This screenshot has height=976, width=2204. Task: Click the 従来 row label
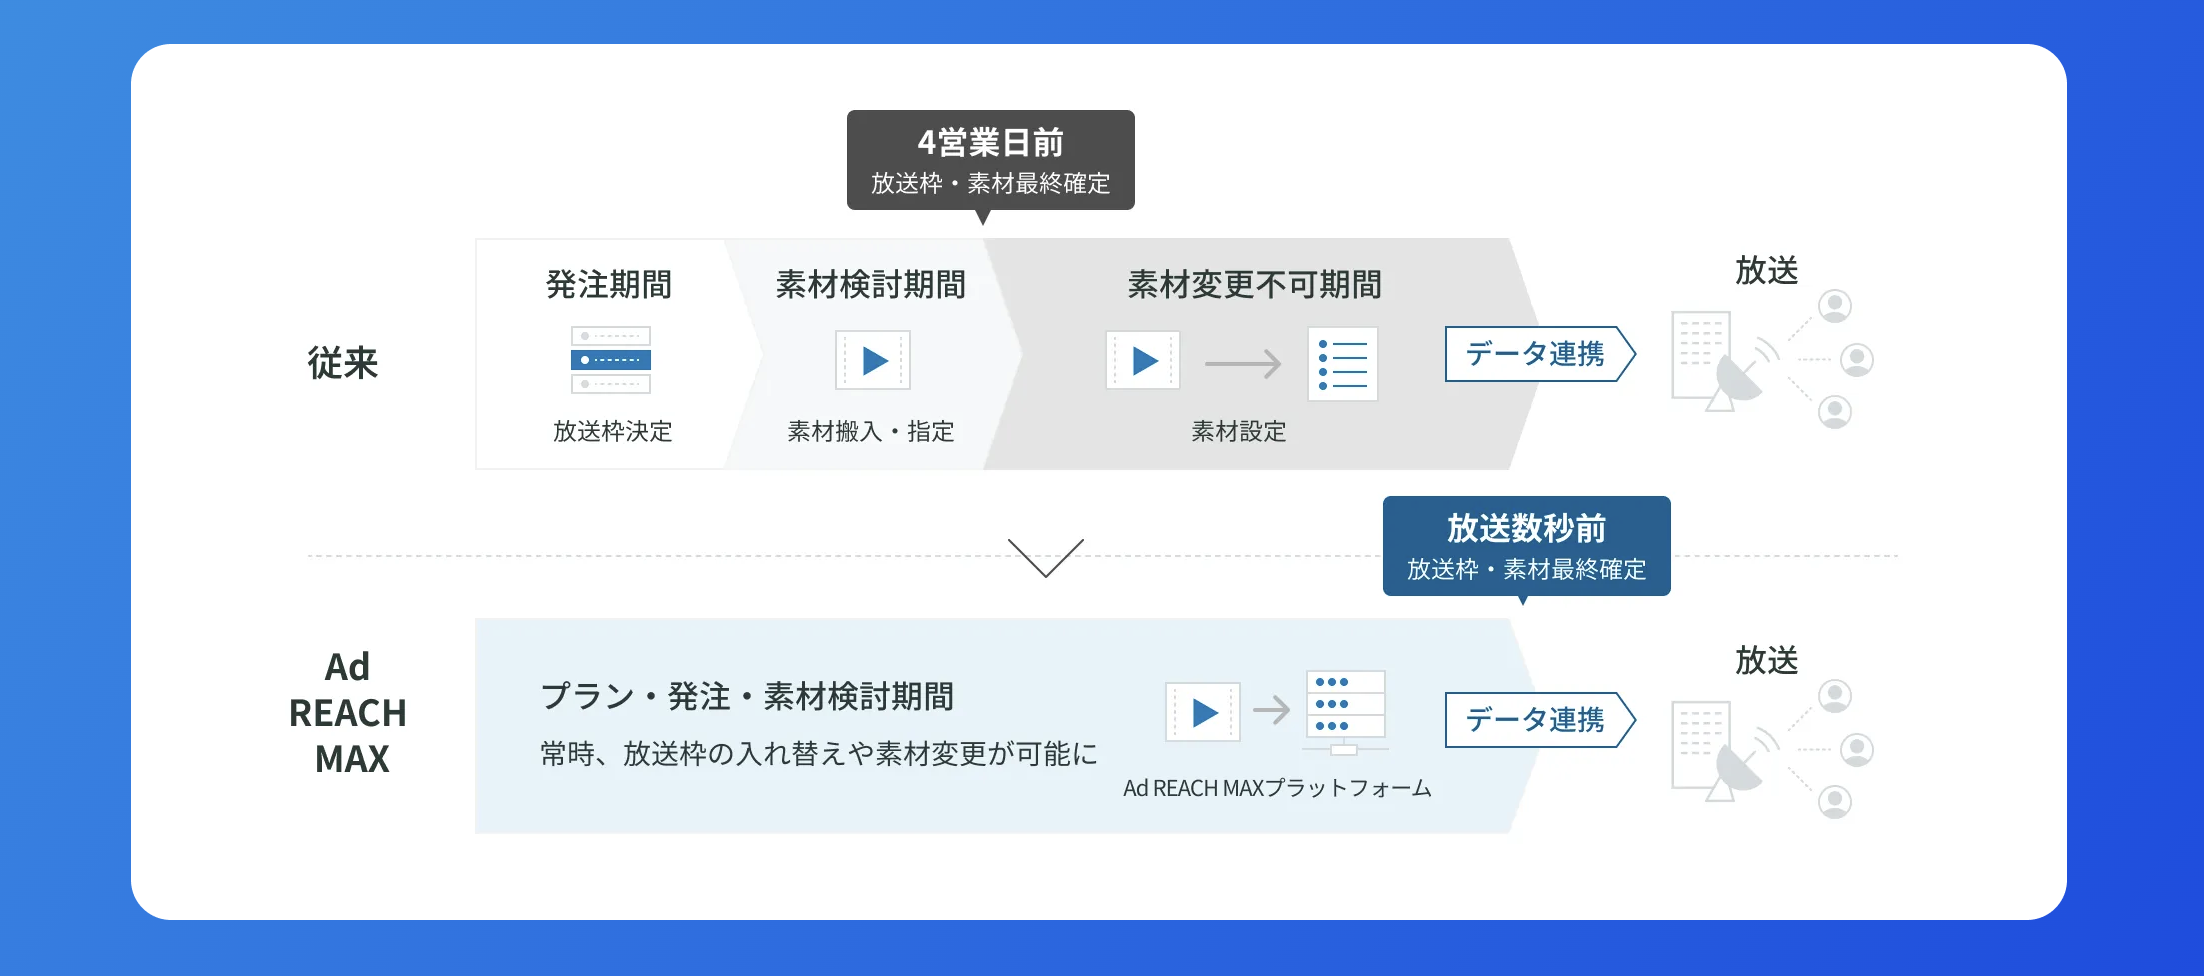pyautogui.click(x=342, y=363)
